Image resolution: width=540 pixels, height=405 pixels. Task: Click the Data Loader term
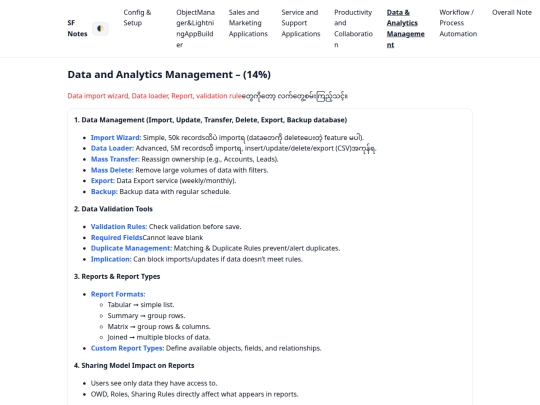112,148
